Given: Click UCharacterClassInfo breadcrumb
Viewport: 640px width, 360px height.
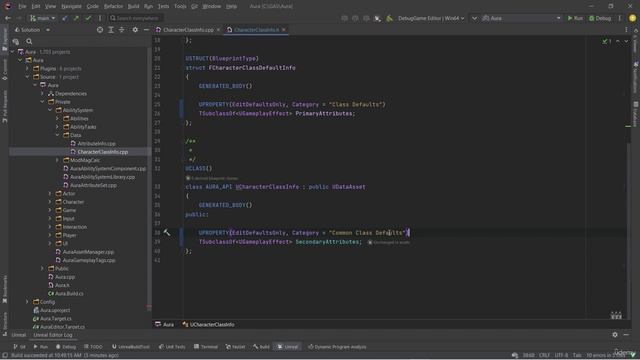Looking at the screenshot, I should point(208,324).
